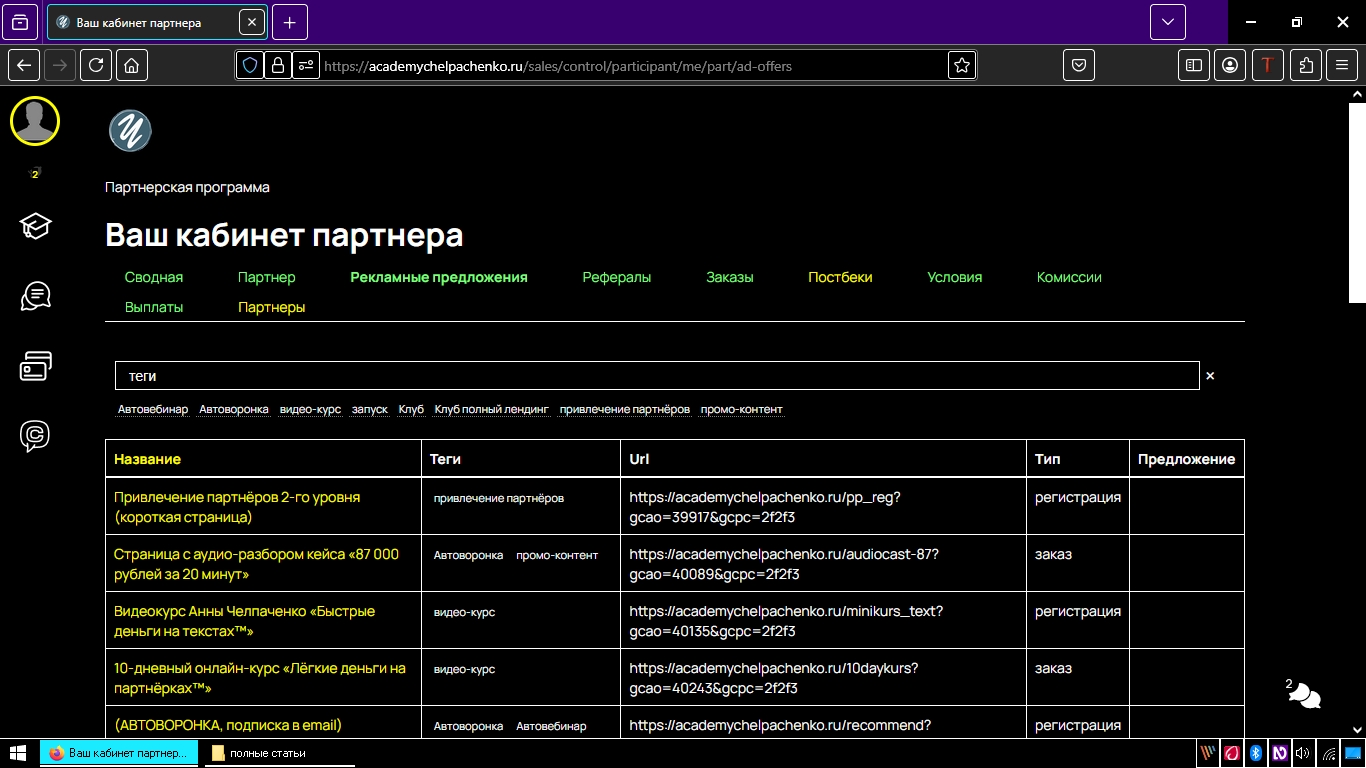
Task: Open the graduation cap training icon
Action: (x=35, y=226)
